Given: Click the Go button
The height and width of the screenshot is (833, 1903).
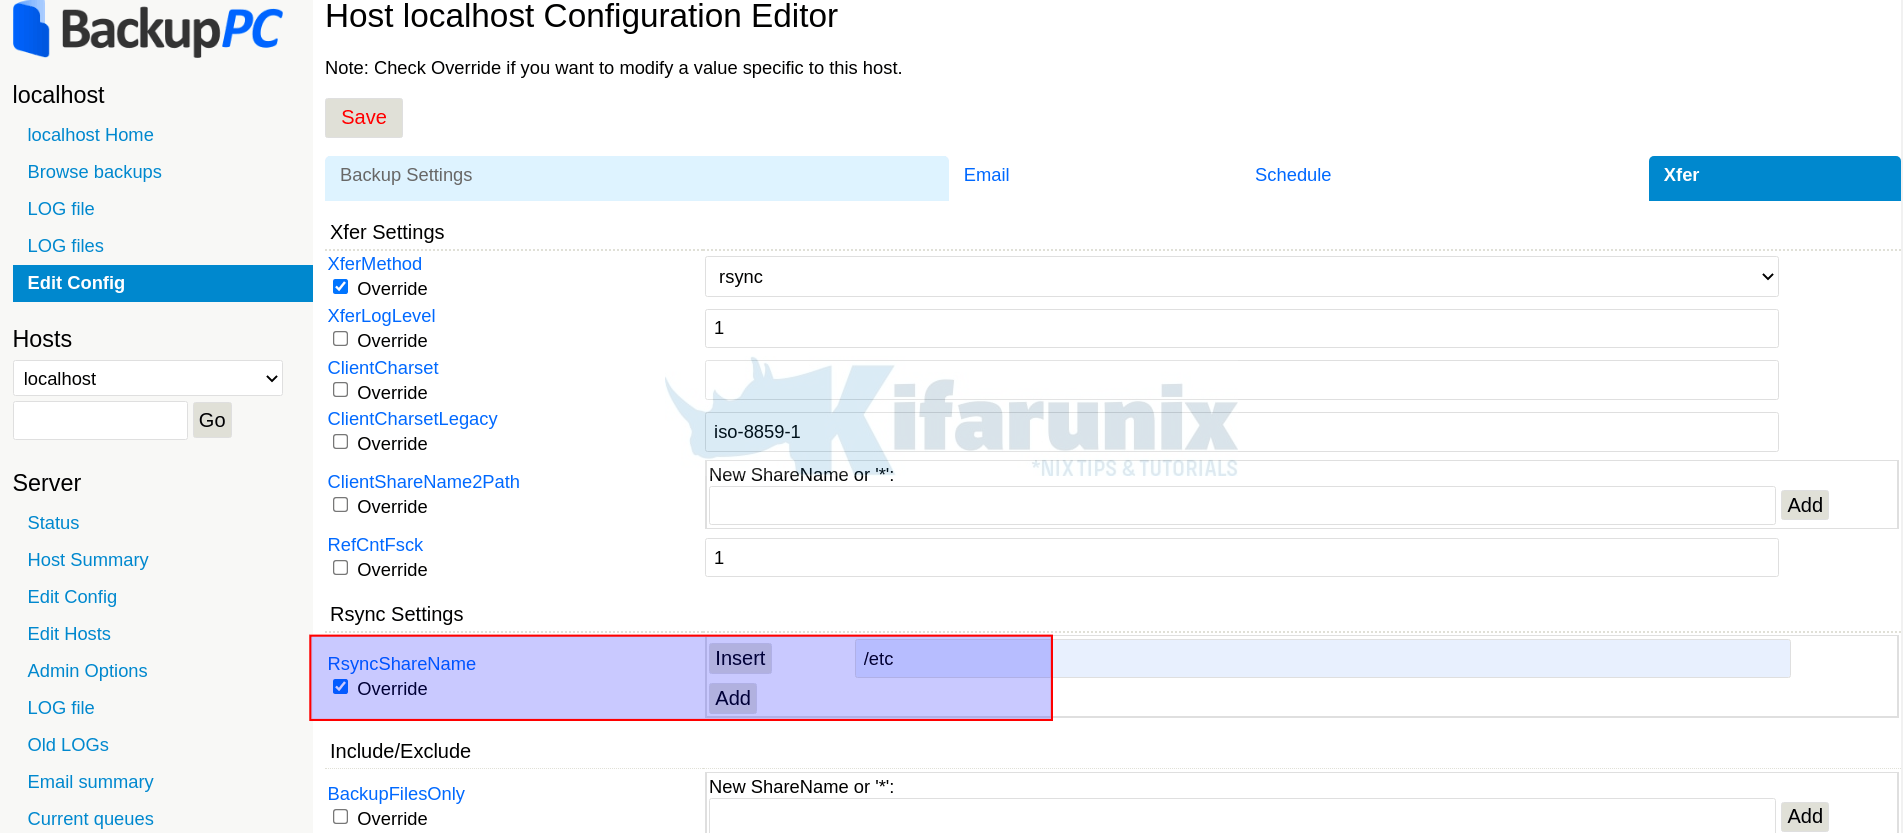Looking at the screenshot, I should [212, 420].
